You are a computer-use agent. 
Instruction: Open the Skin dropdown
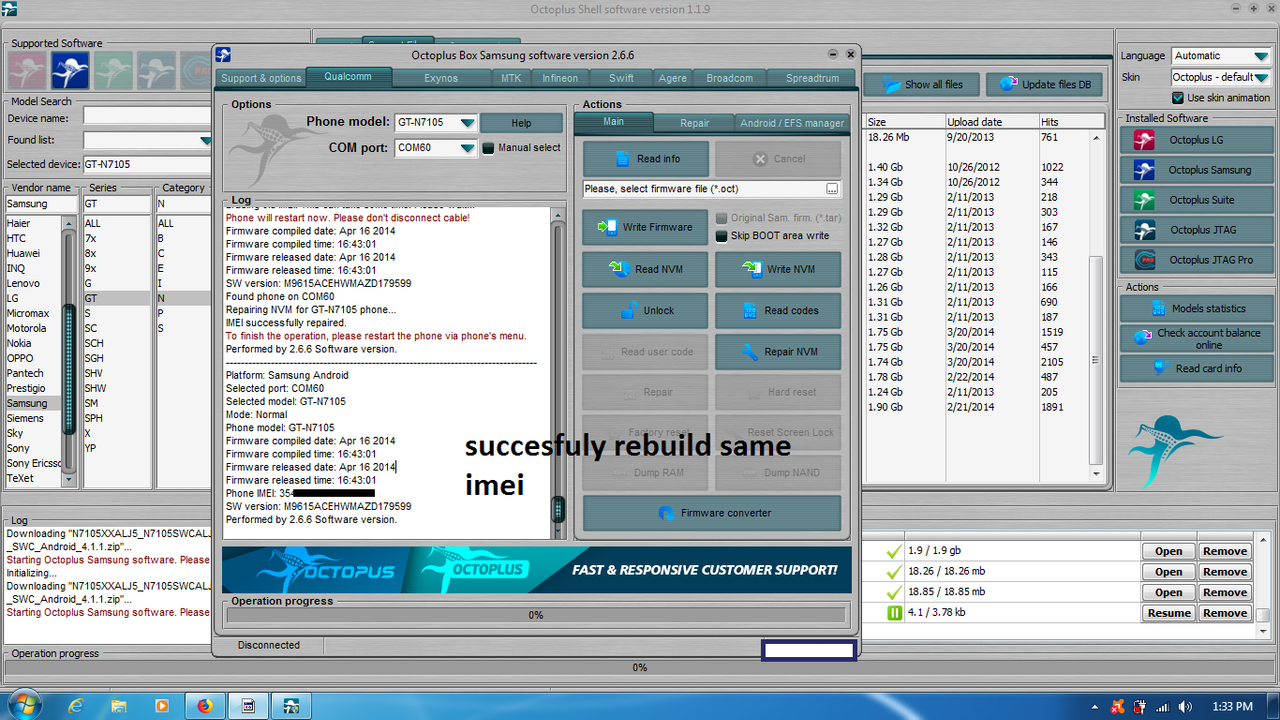1261,77
